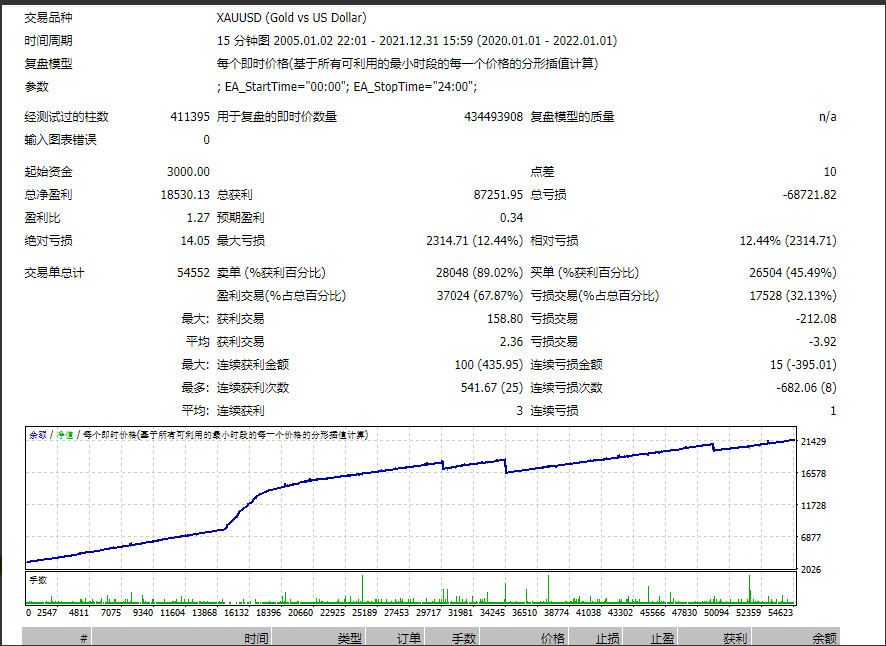Click the EA_StartTime="00:00" parameters line
Viewport: 886px width, 646px height.
[x=347, y=86]
